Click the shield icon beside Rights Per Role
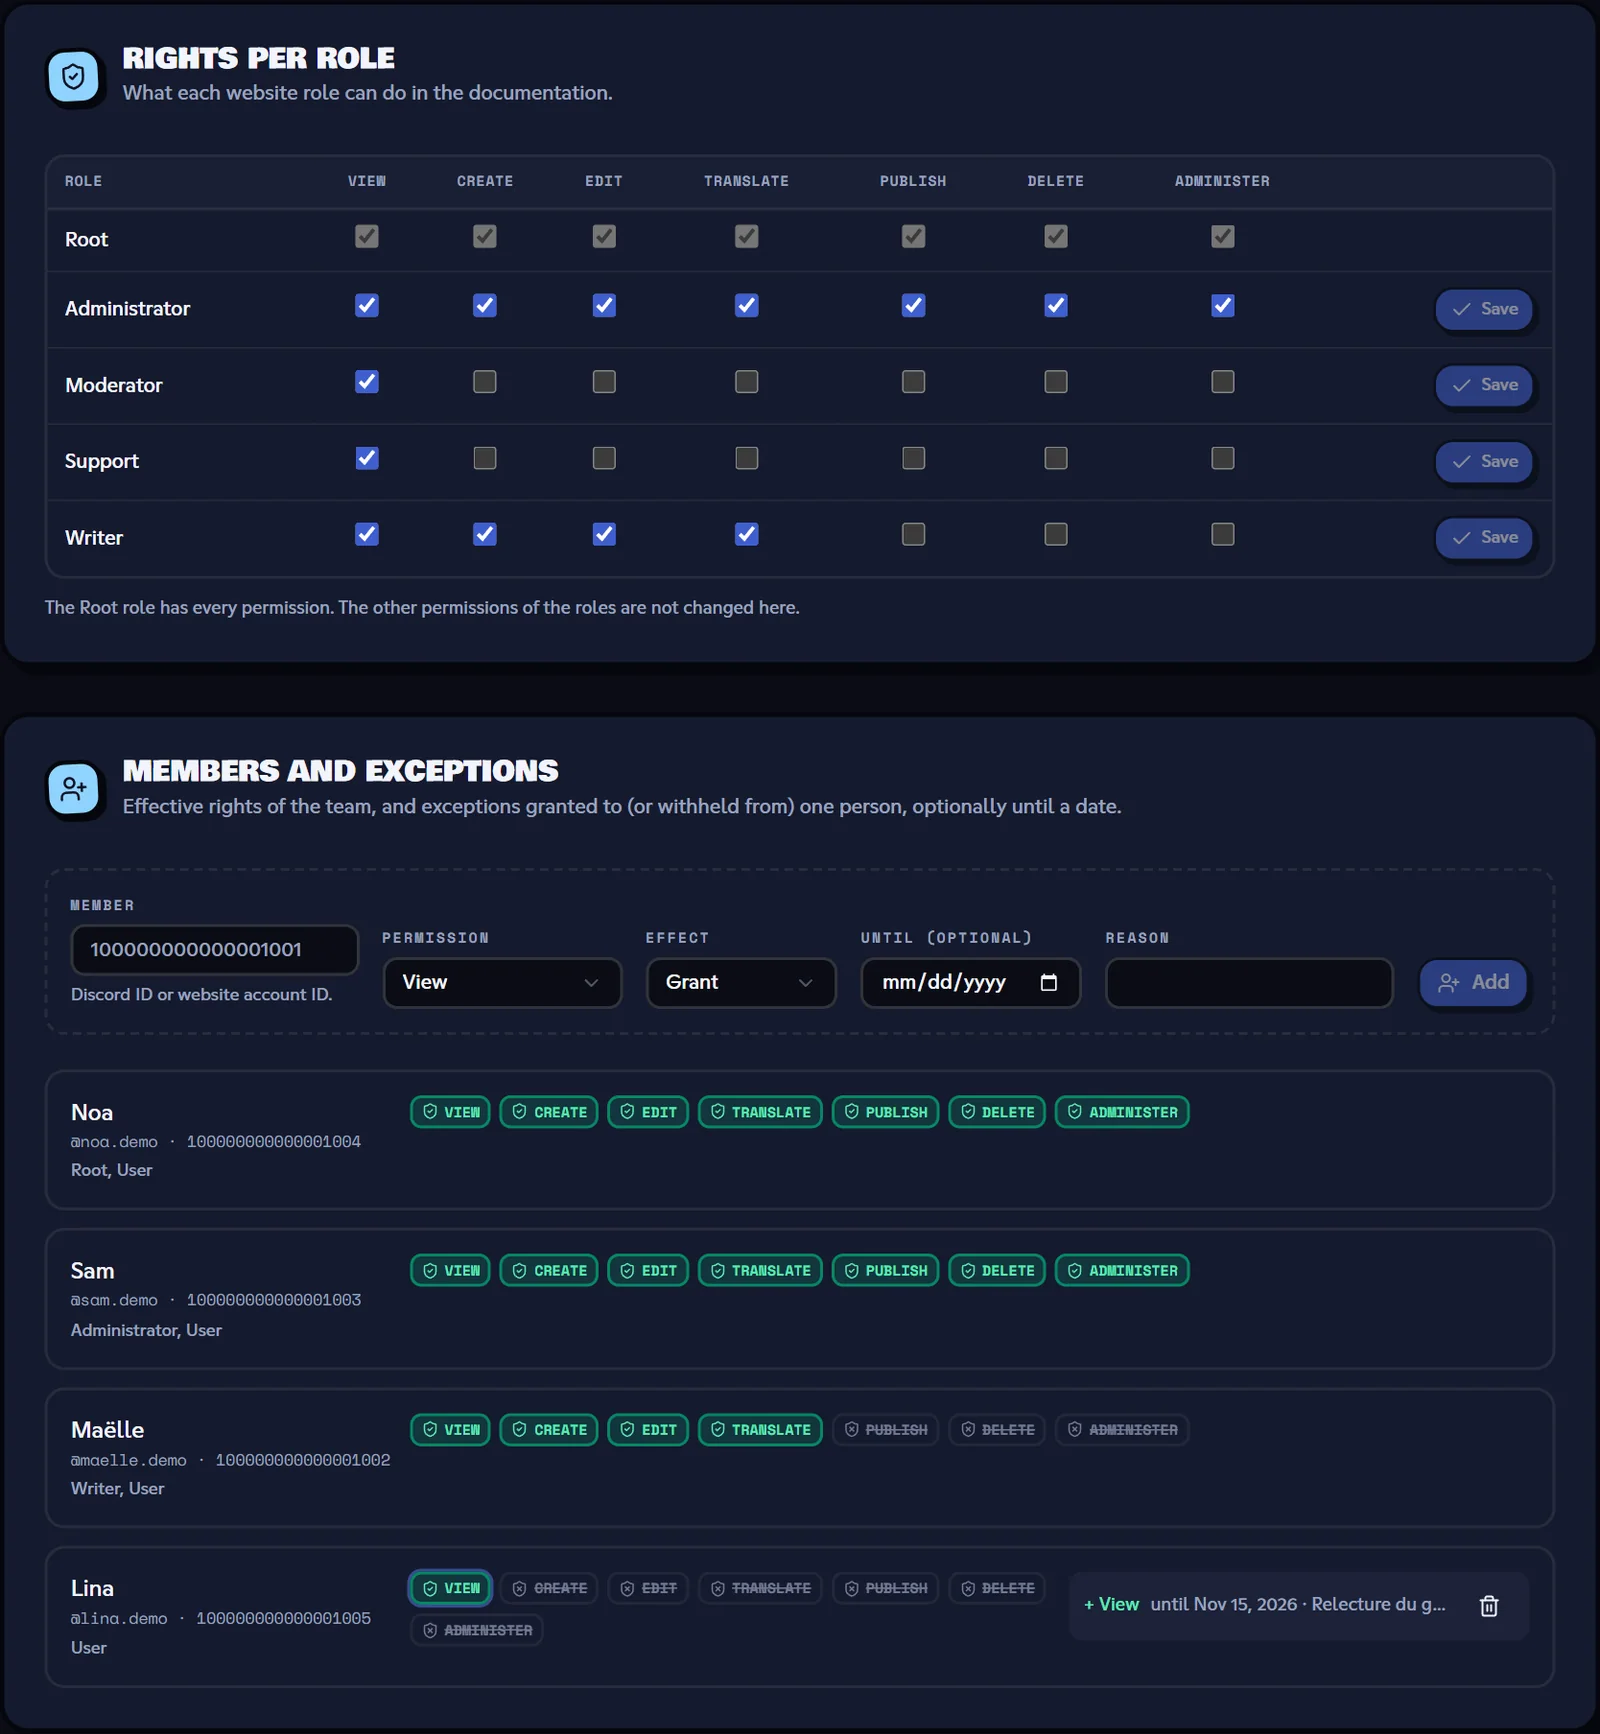Viewport: 1600px width, 1734px height. 73,76
